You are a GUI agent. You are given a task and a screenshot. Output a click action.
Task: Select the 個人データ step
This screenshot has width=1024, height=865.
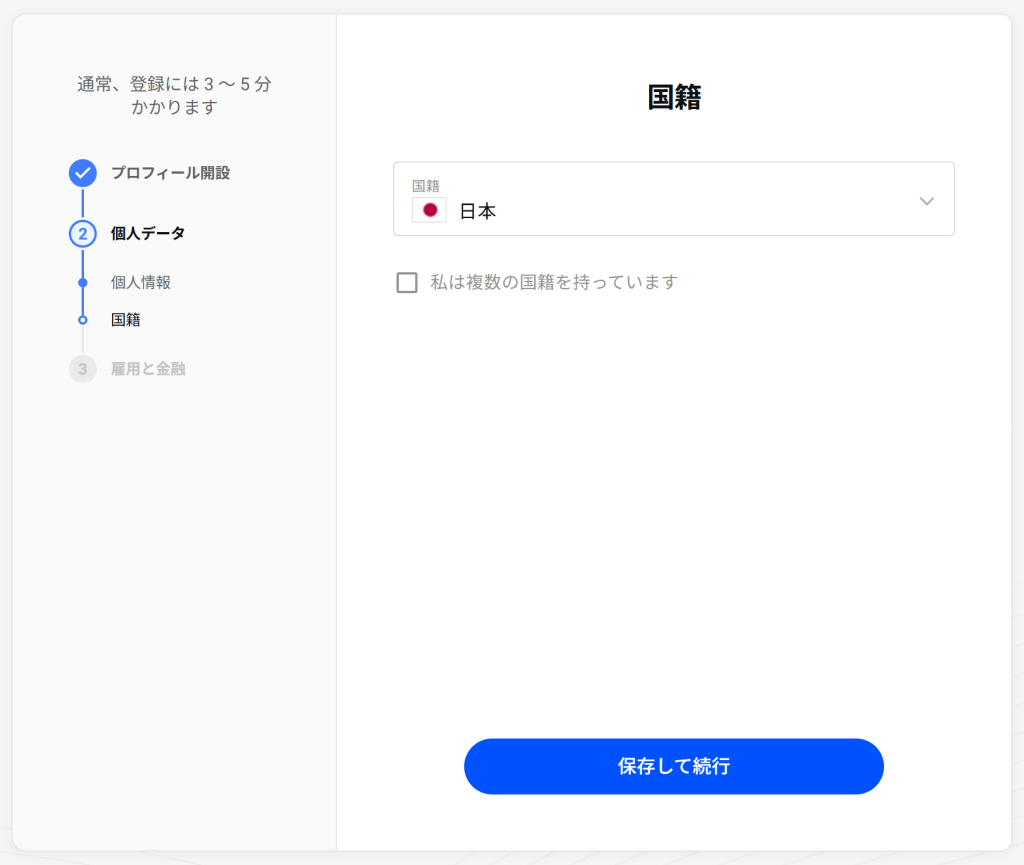click(148, 234)
